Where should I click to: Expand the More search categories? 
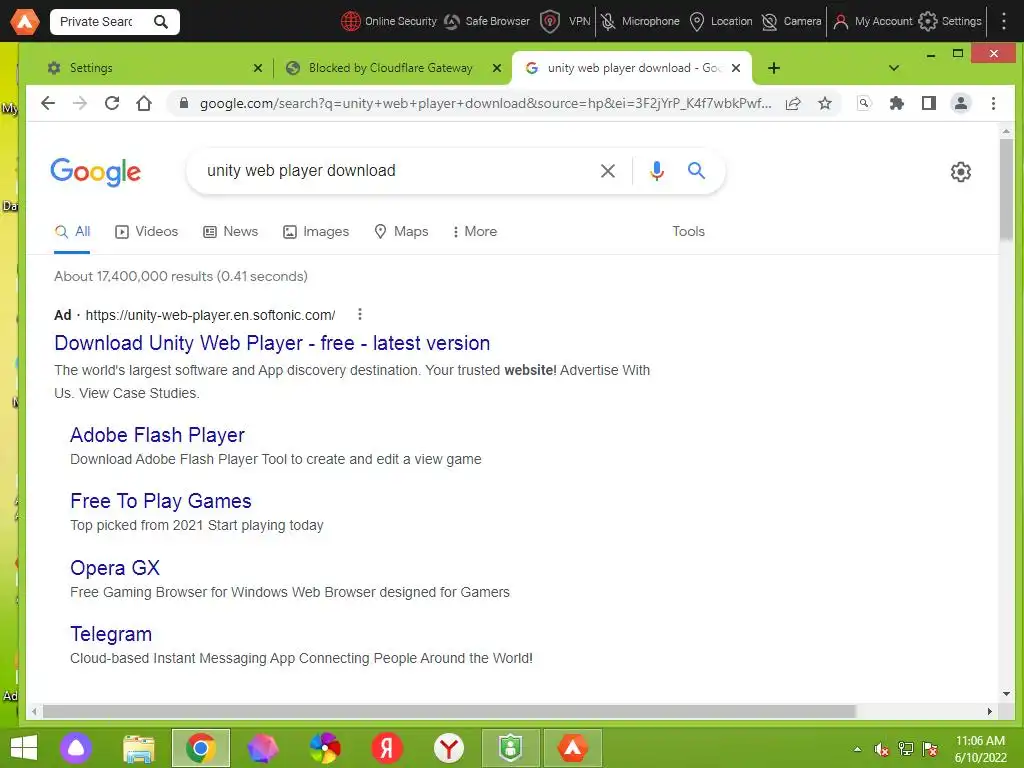(x=475, y=231)
